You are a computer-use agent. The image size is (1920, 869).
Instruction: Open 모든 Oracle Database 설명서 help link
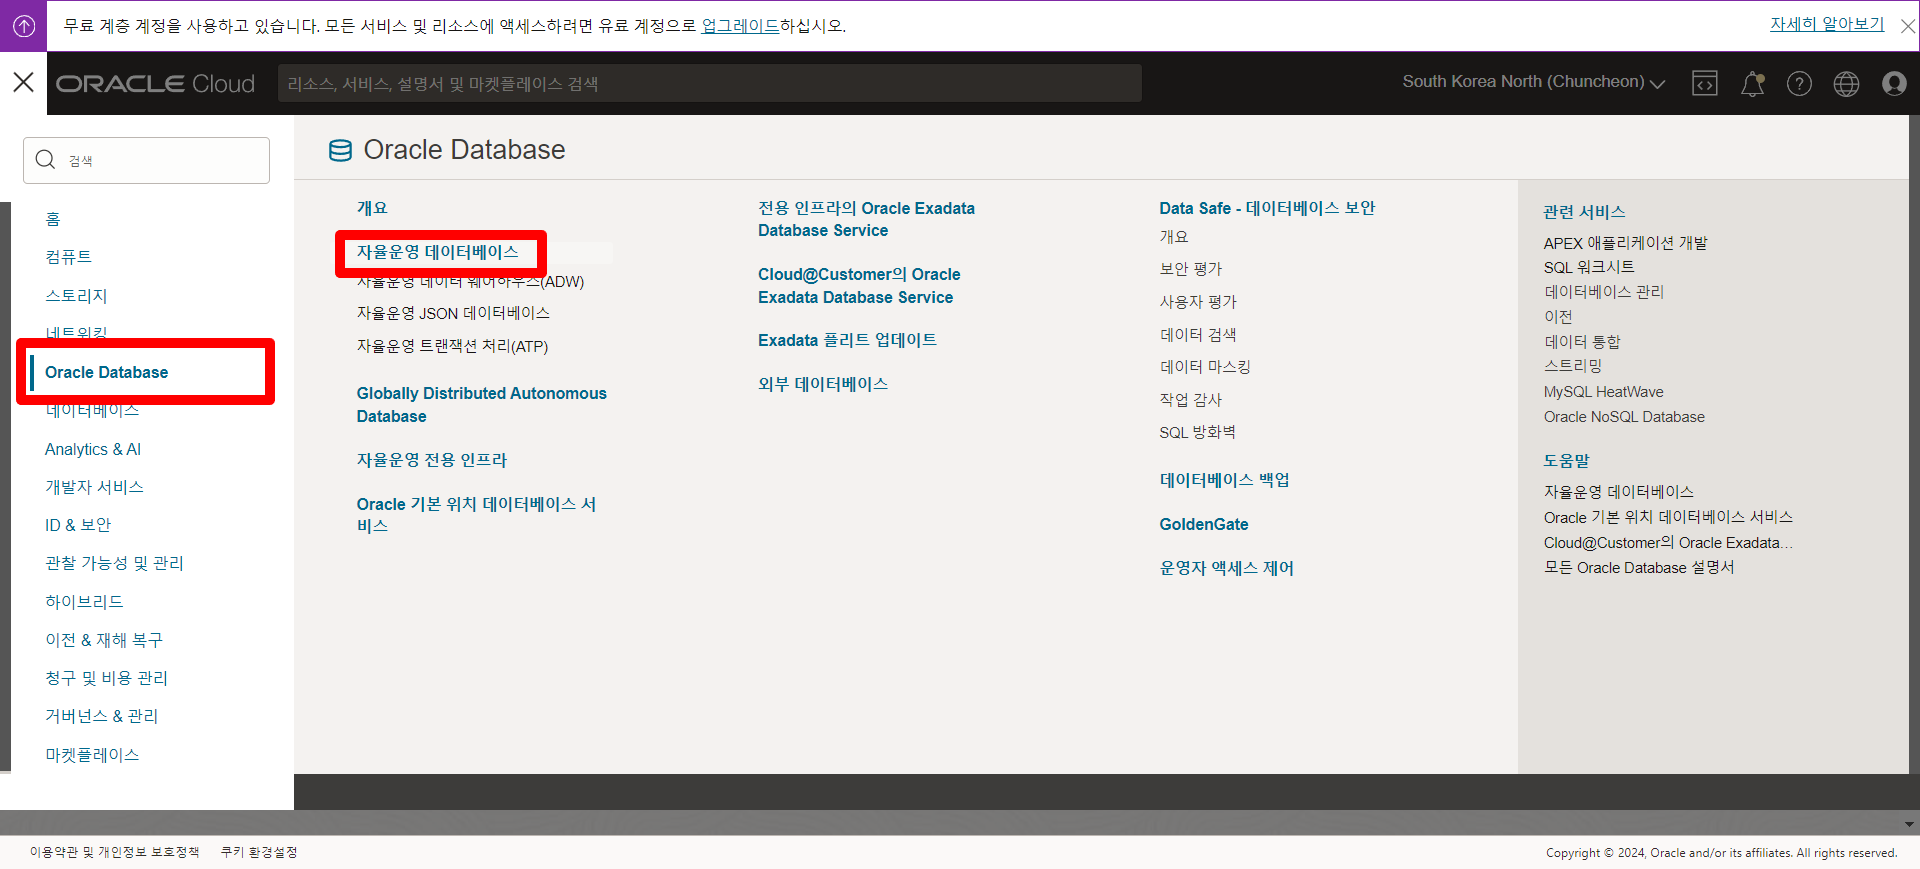[x=1639, y=567]
